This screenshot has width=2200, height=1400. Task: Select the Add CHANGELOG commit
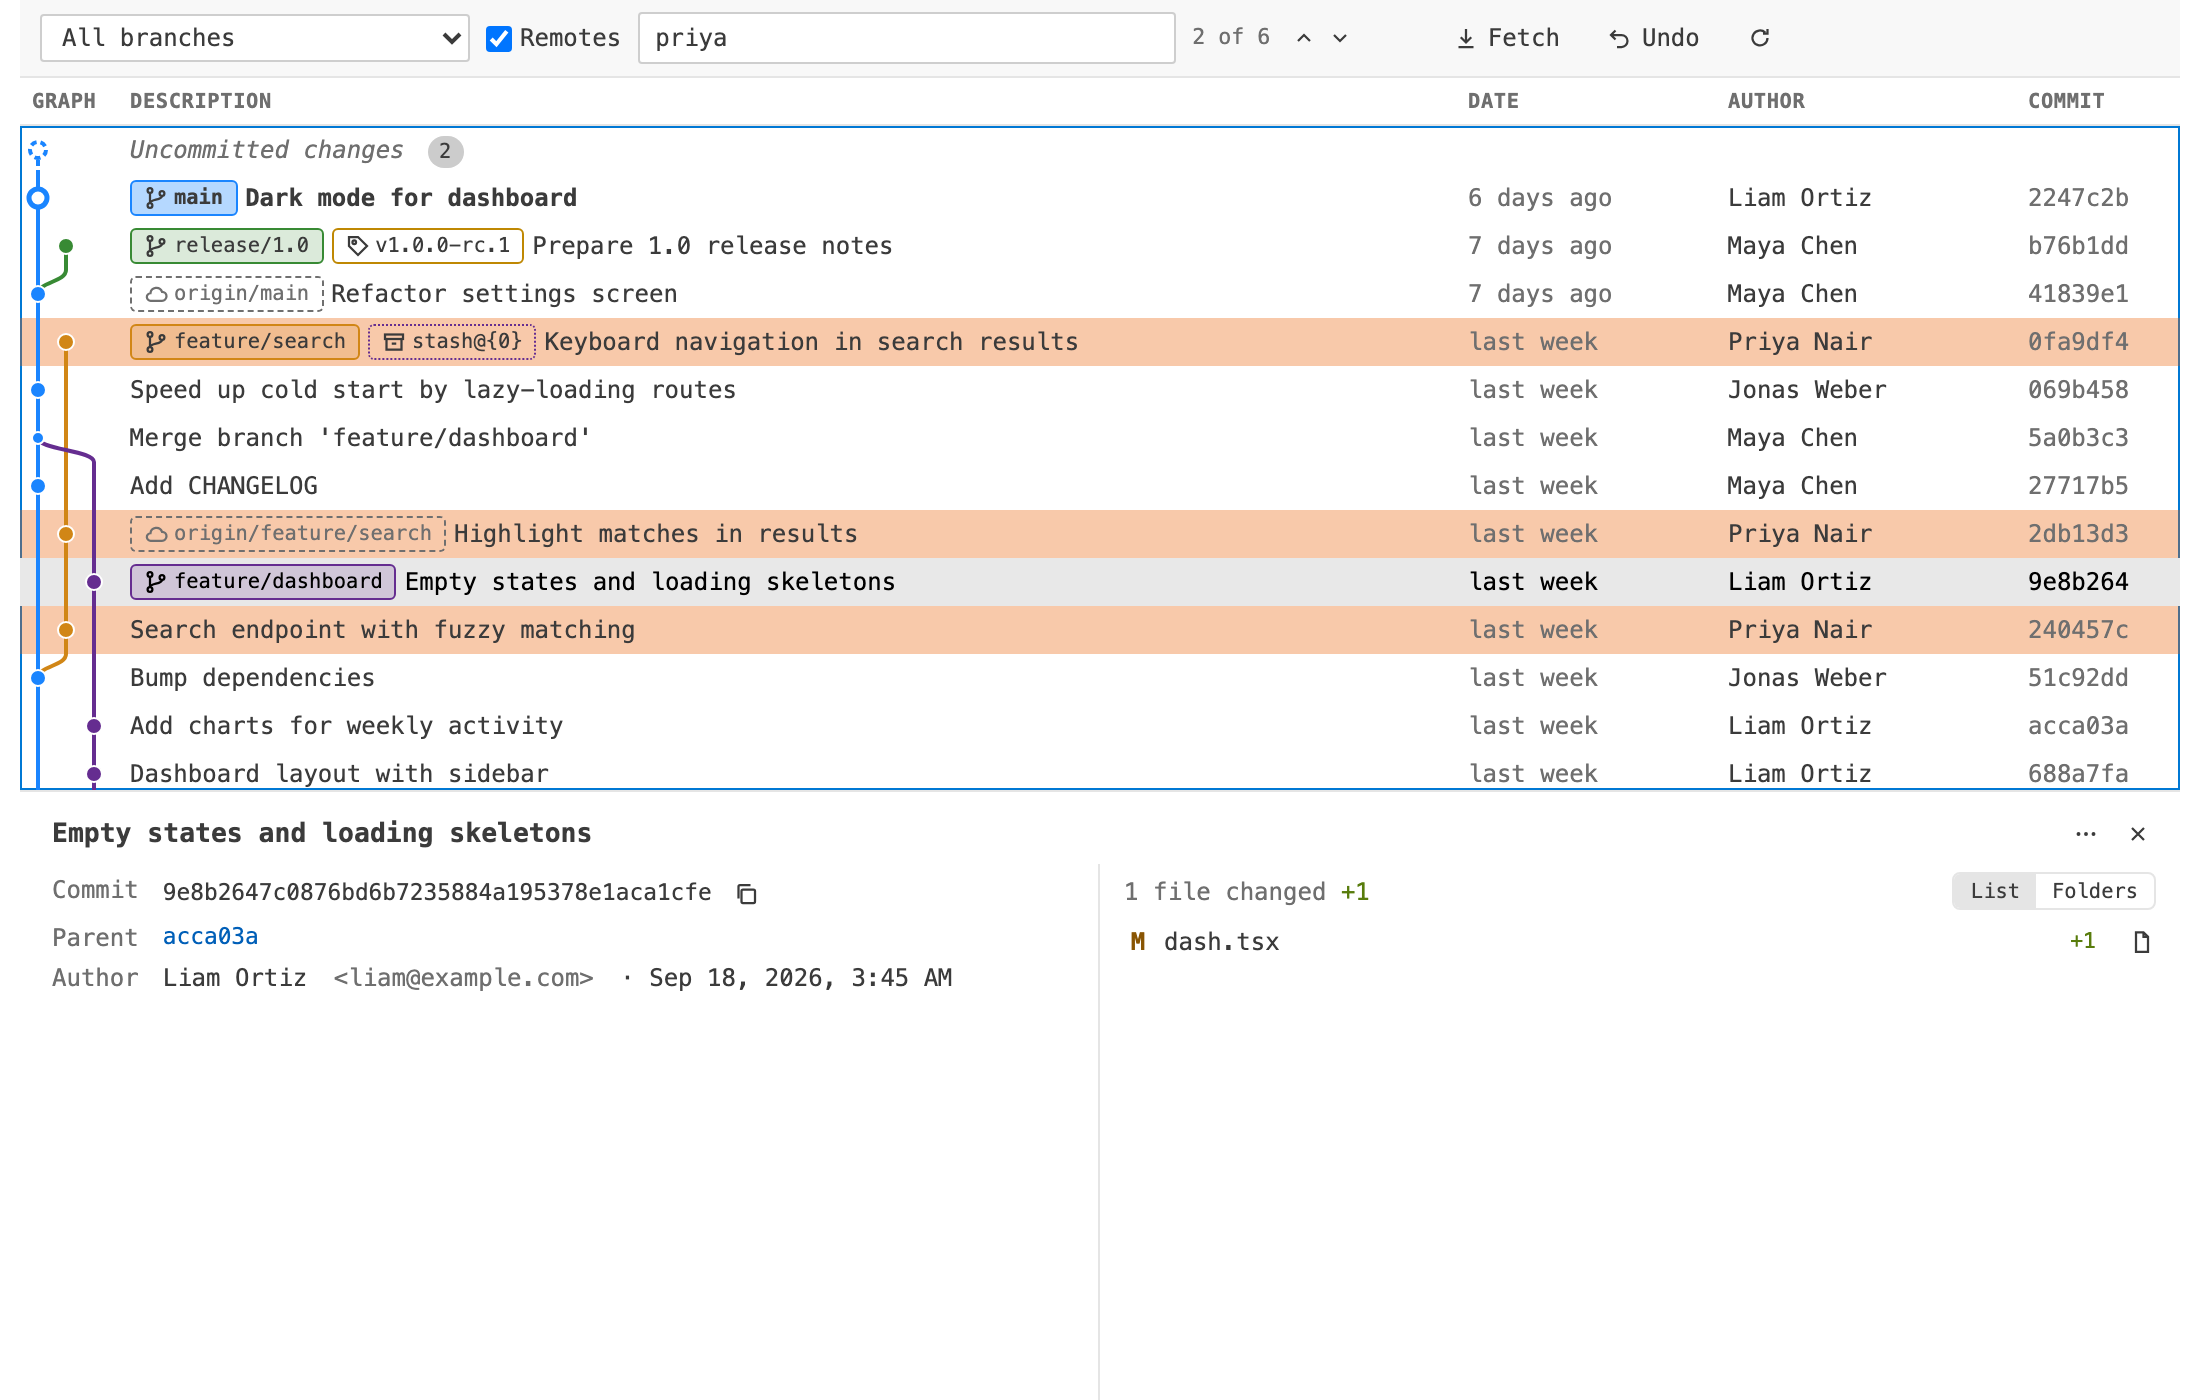[x=1100, y=486]
